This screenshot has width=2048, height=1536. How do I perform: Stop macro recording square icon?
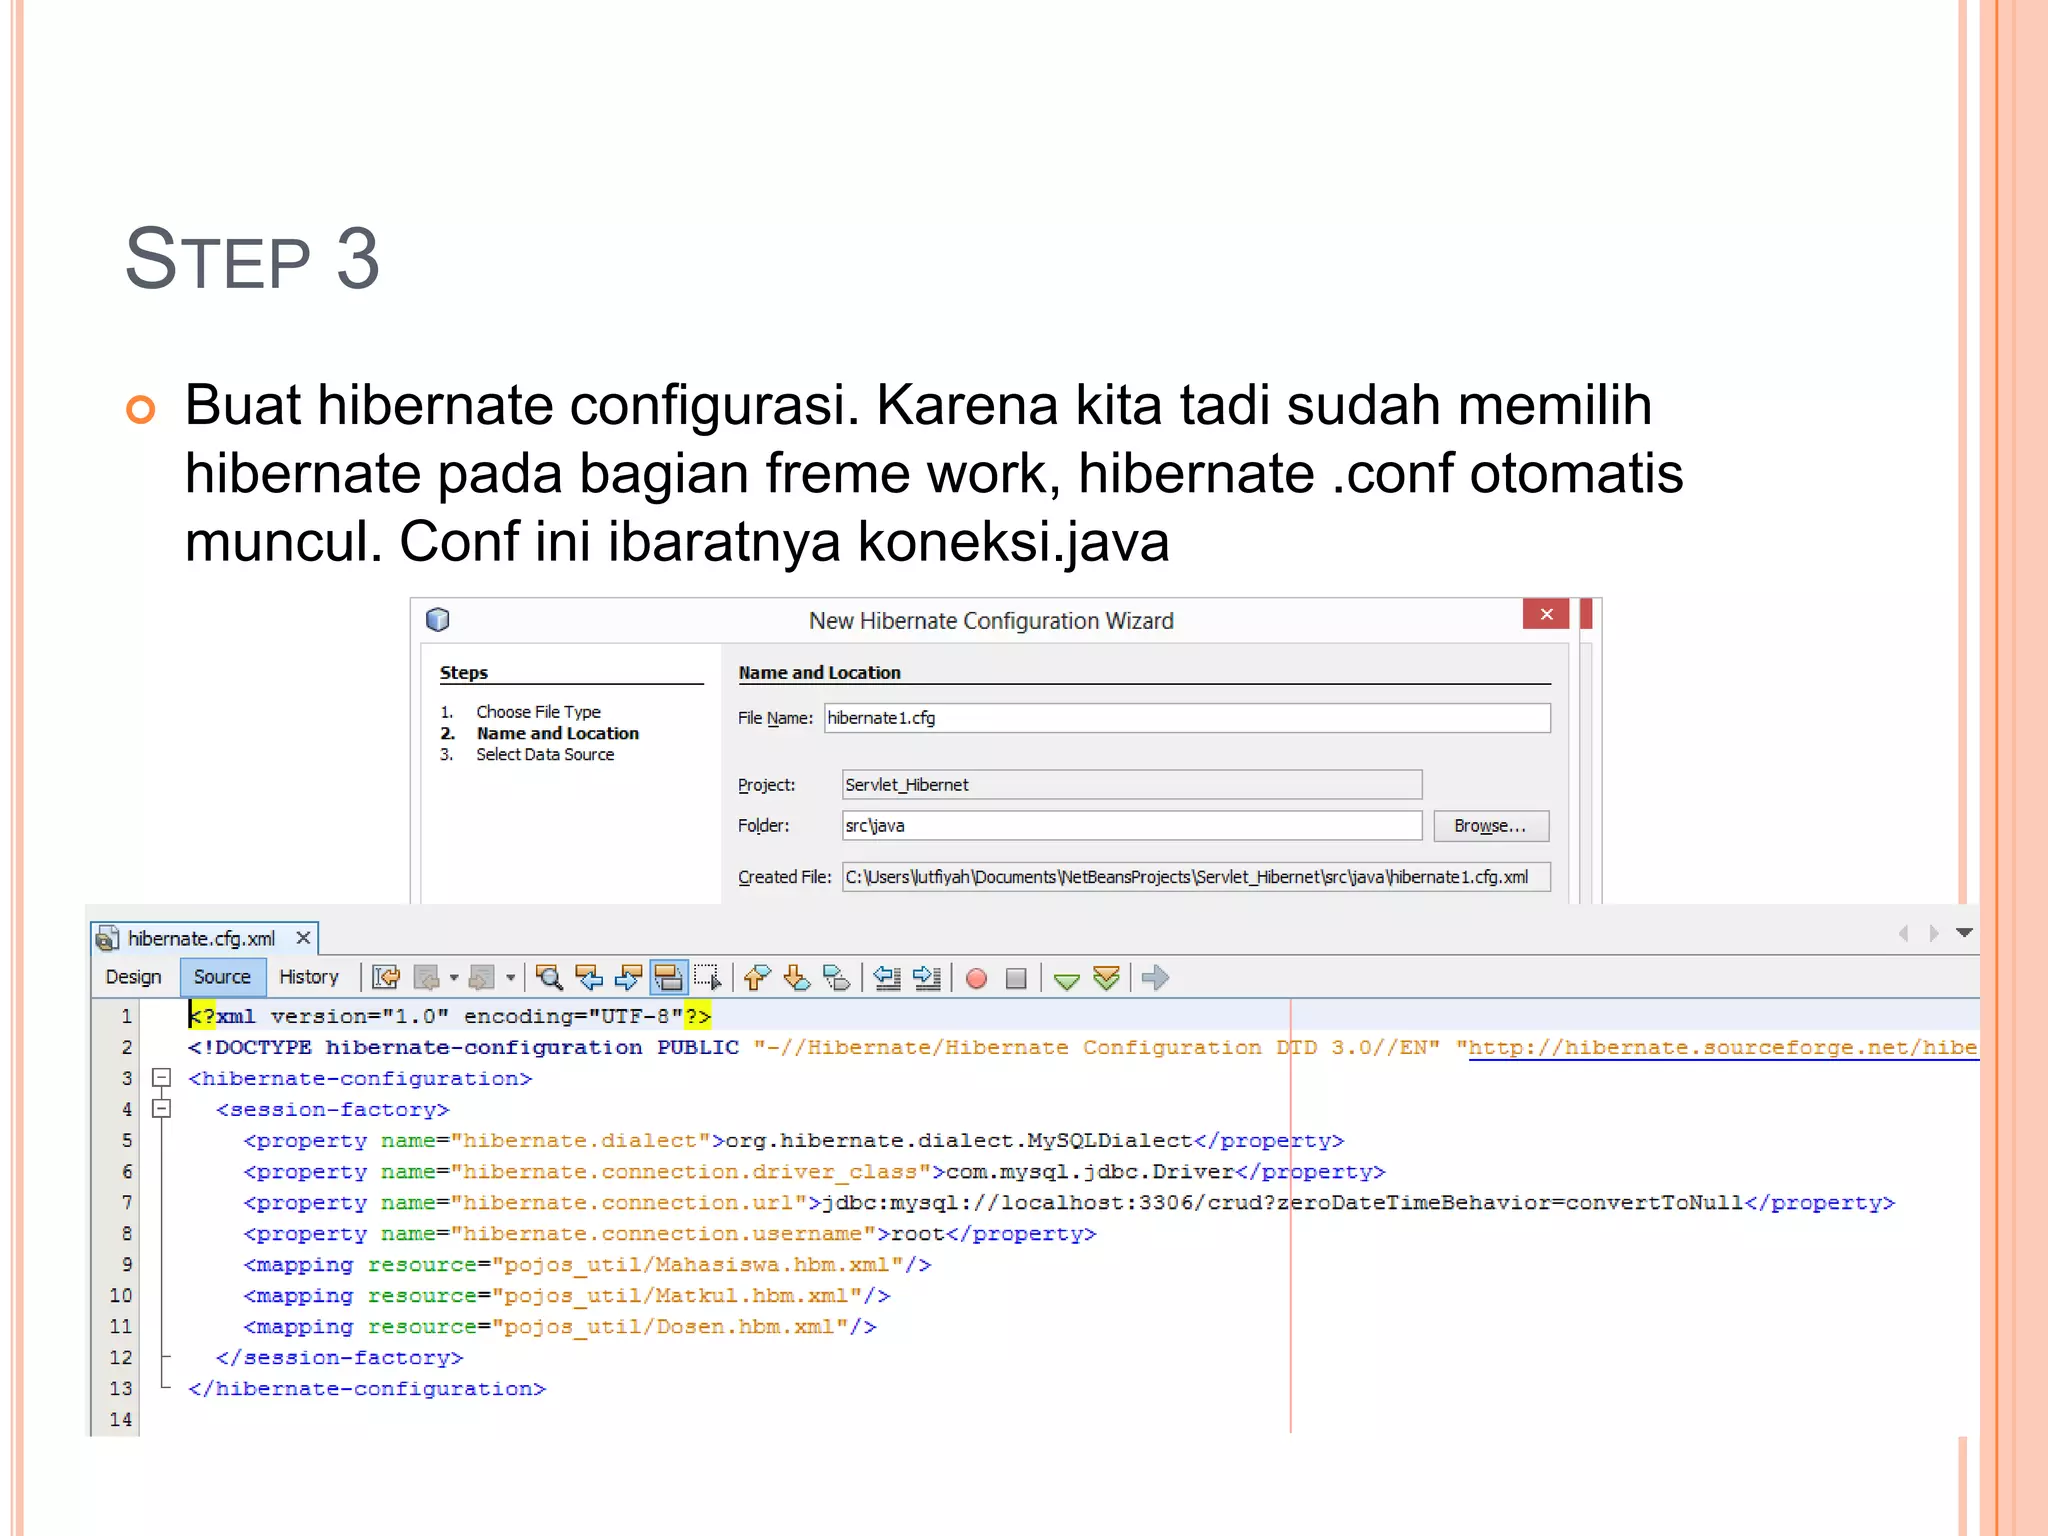click(x=1016, y=978)
